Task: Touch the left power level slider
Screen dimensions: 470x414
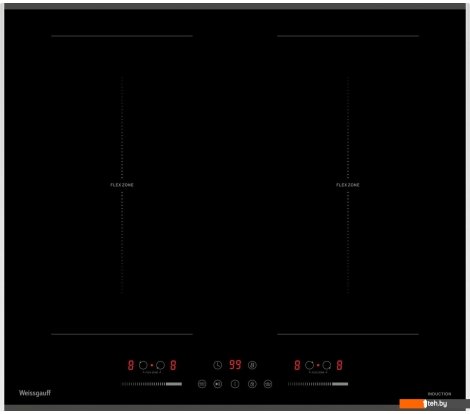Action: (x=152, y=384)
